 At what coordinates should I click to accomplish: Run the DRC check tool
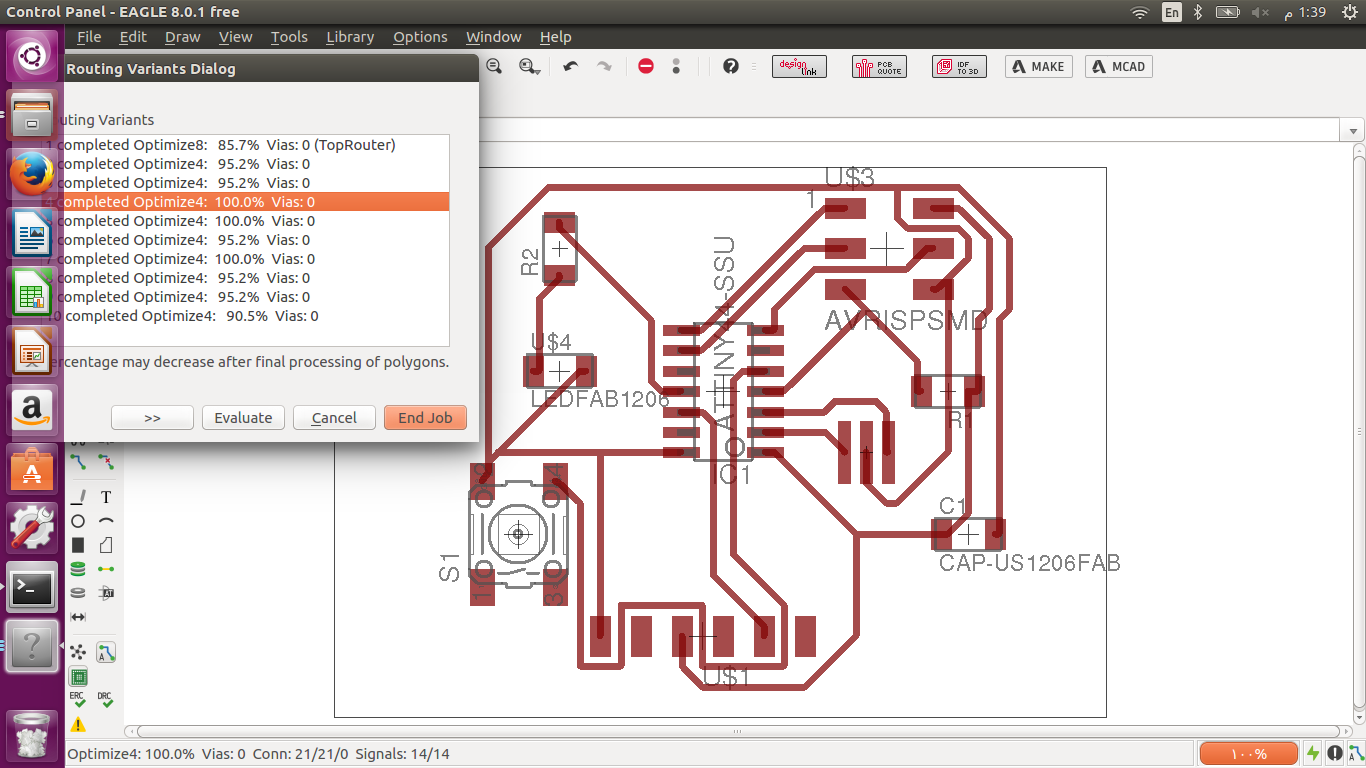click(105, 699)
